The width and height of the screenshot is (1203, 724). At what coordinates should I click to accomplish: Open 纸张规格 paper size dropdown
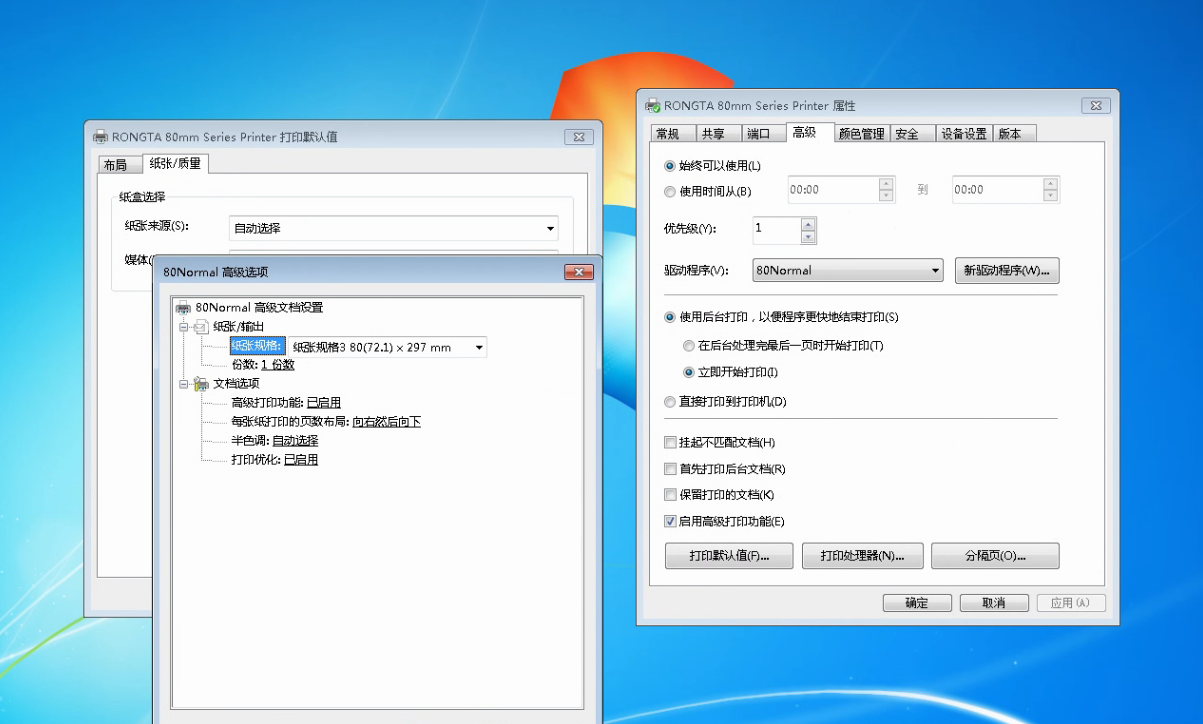coord(479,347)
